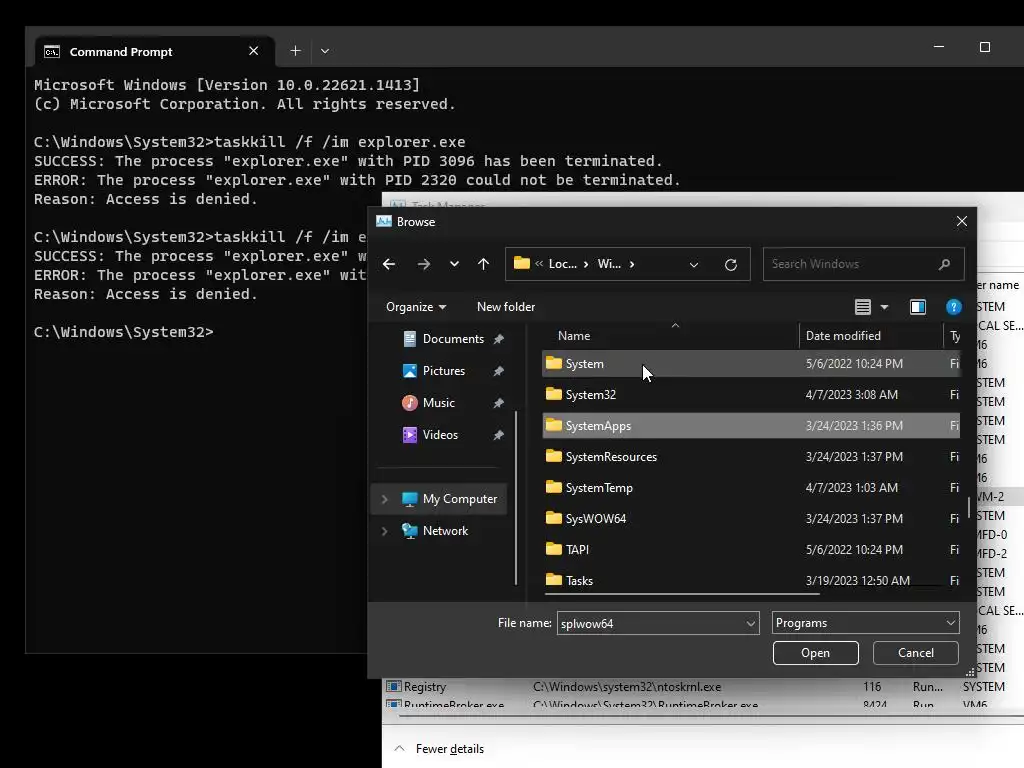Go up one folder level
Screen dimensions: 1024x768
tap(483, 264)
